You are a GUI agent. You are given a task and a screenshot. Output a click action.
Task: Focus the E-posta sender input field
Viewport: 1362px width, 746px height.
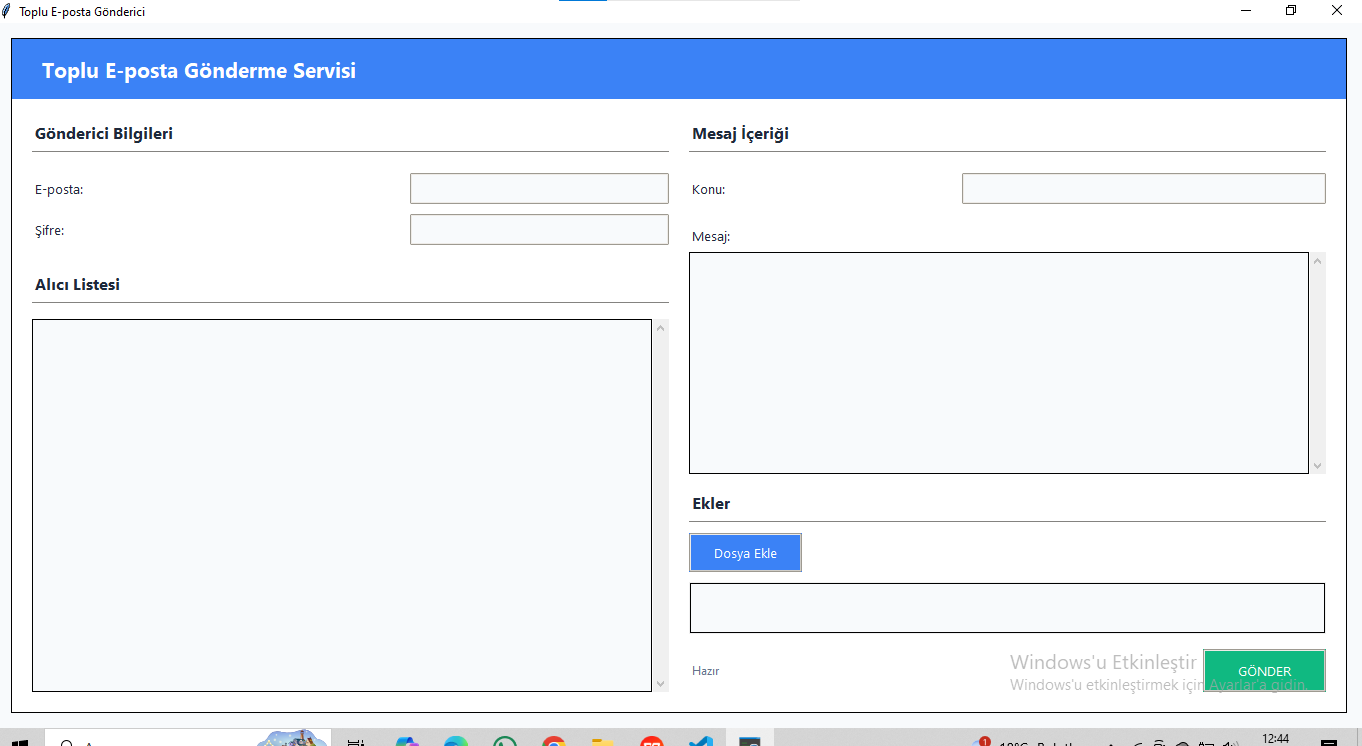tap(539, 188)
